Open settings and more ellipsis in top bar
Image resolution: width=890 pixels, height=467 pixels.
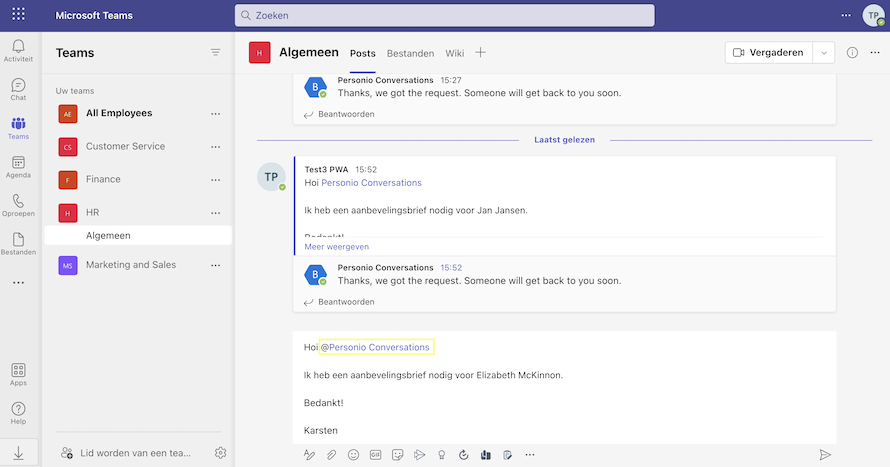click(x=846, y=15)
